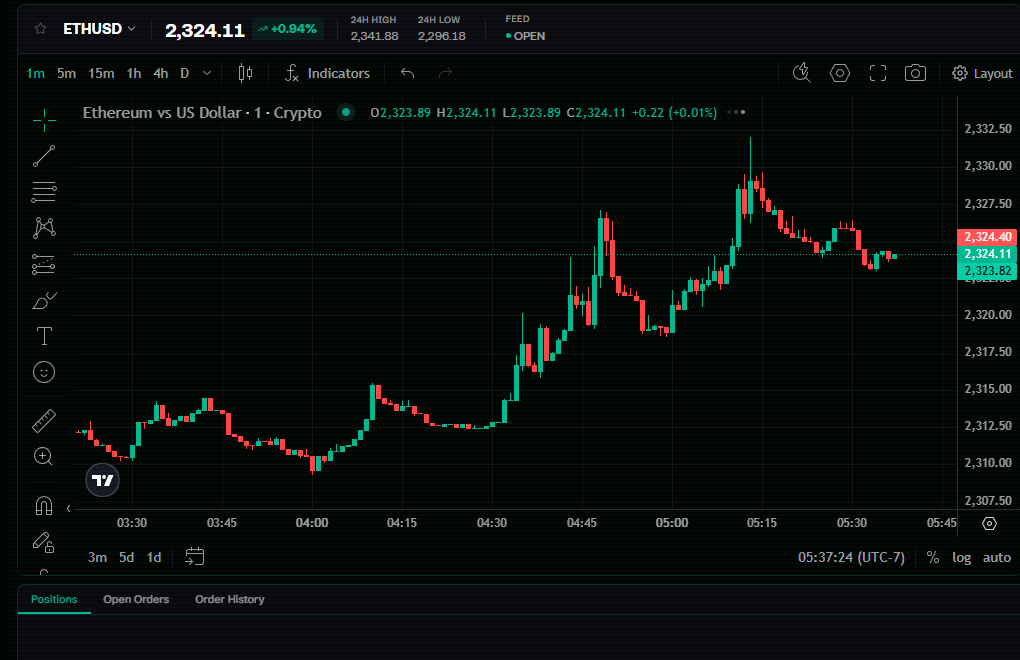Open timezone selector 05:37:24 (UTC-7)
Screen dimensions: 1020x660
point(852,557)
